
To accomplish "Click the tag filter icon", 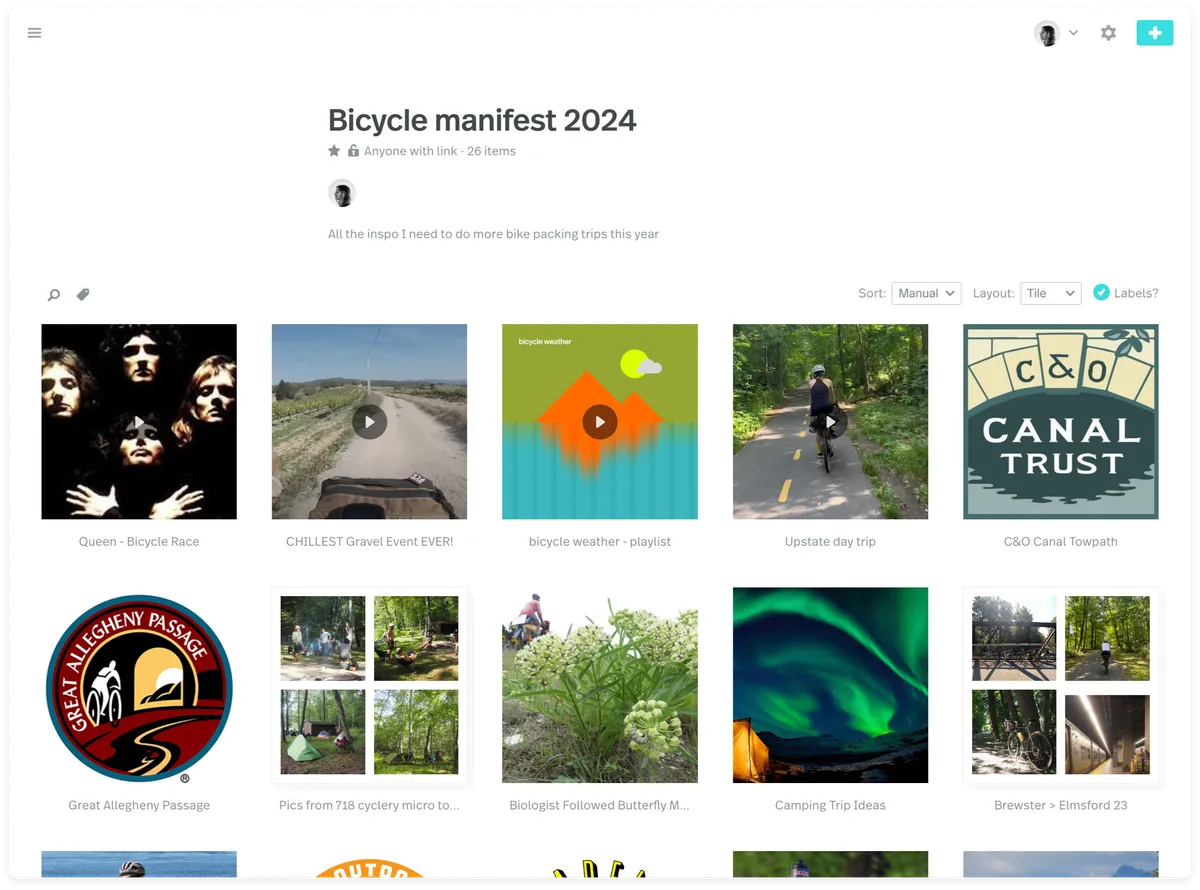I will click(83, 294).
